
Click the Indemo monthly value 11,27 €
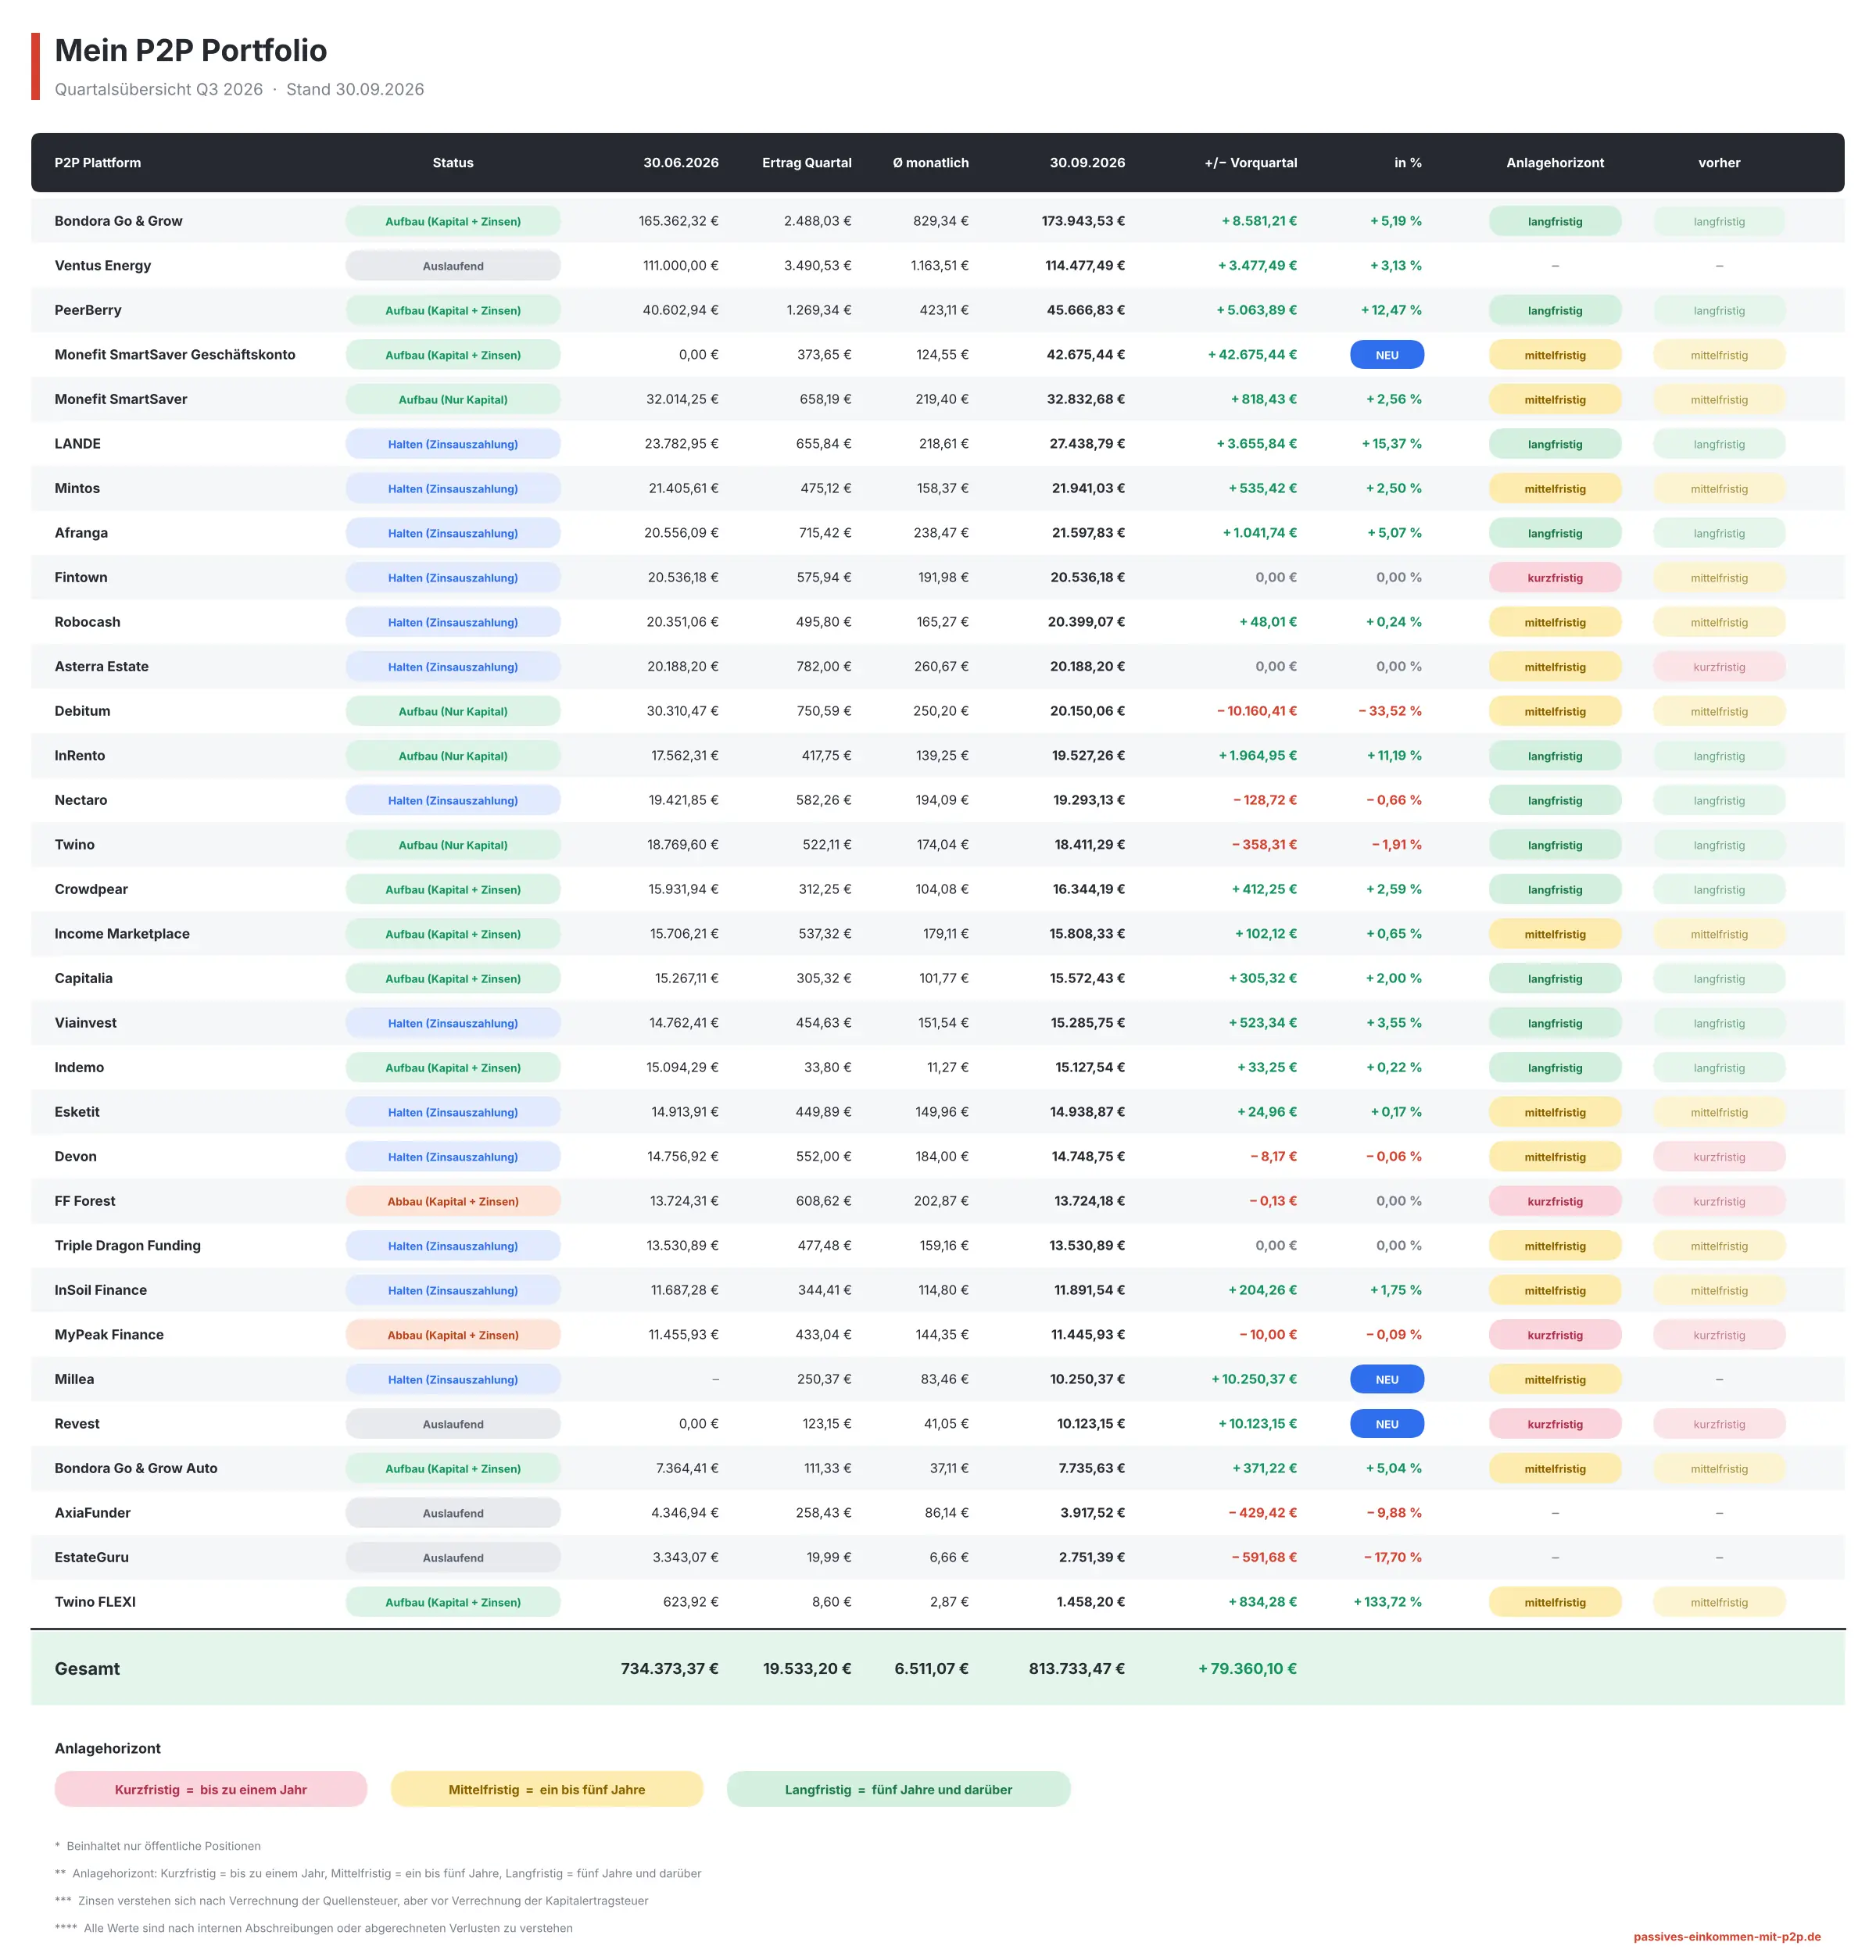pyautogui.click(x=948, y=1067)
